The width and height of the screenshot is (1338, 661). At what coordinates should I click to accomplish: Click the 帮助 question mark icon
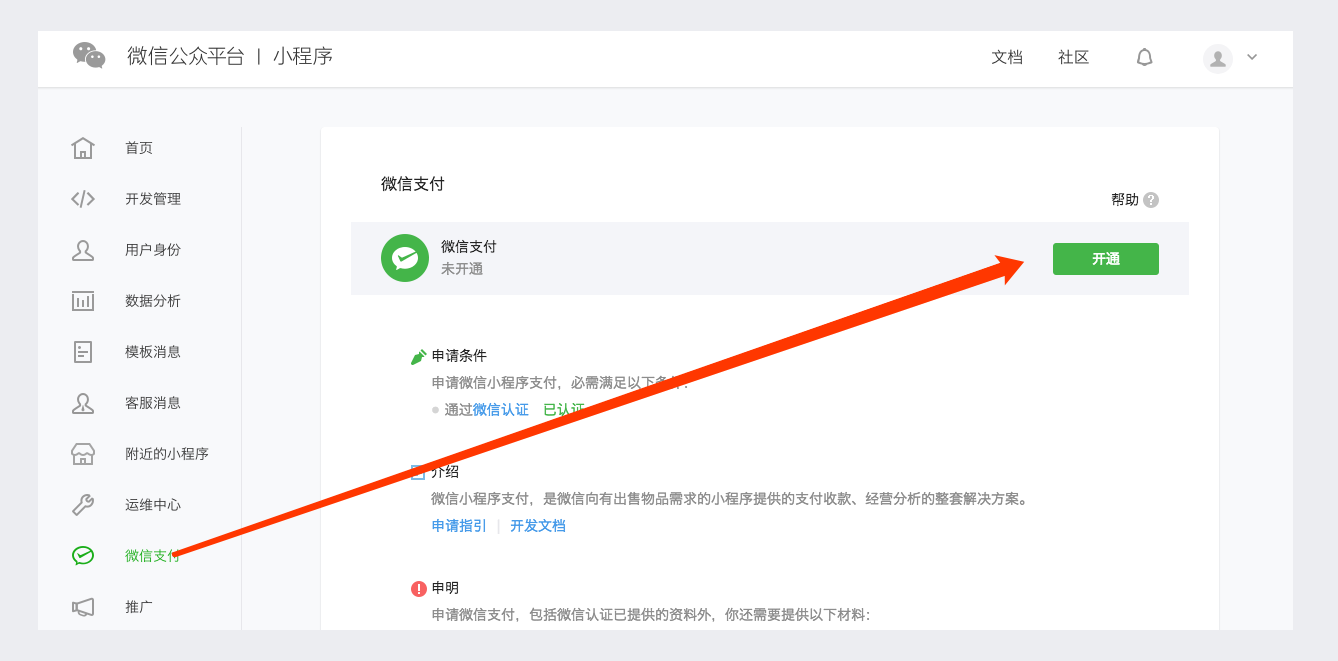(1151, 200)
